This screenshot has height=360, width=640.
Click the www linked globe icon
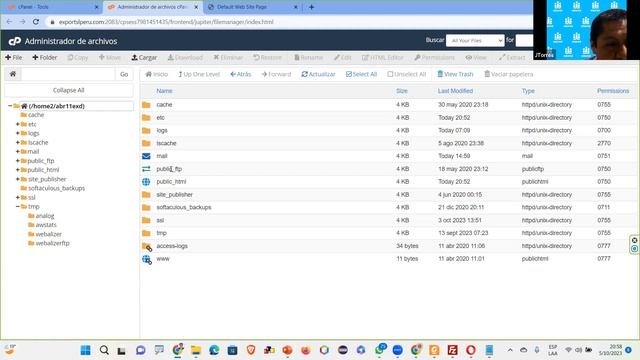(147, 259)
